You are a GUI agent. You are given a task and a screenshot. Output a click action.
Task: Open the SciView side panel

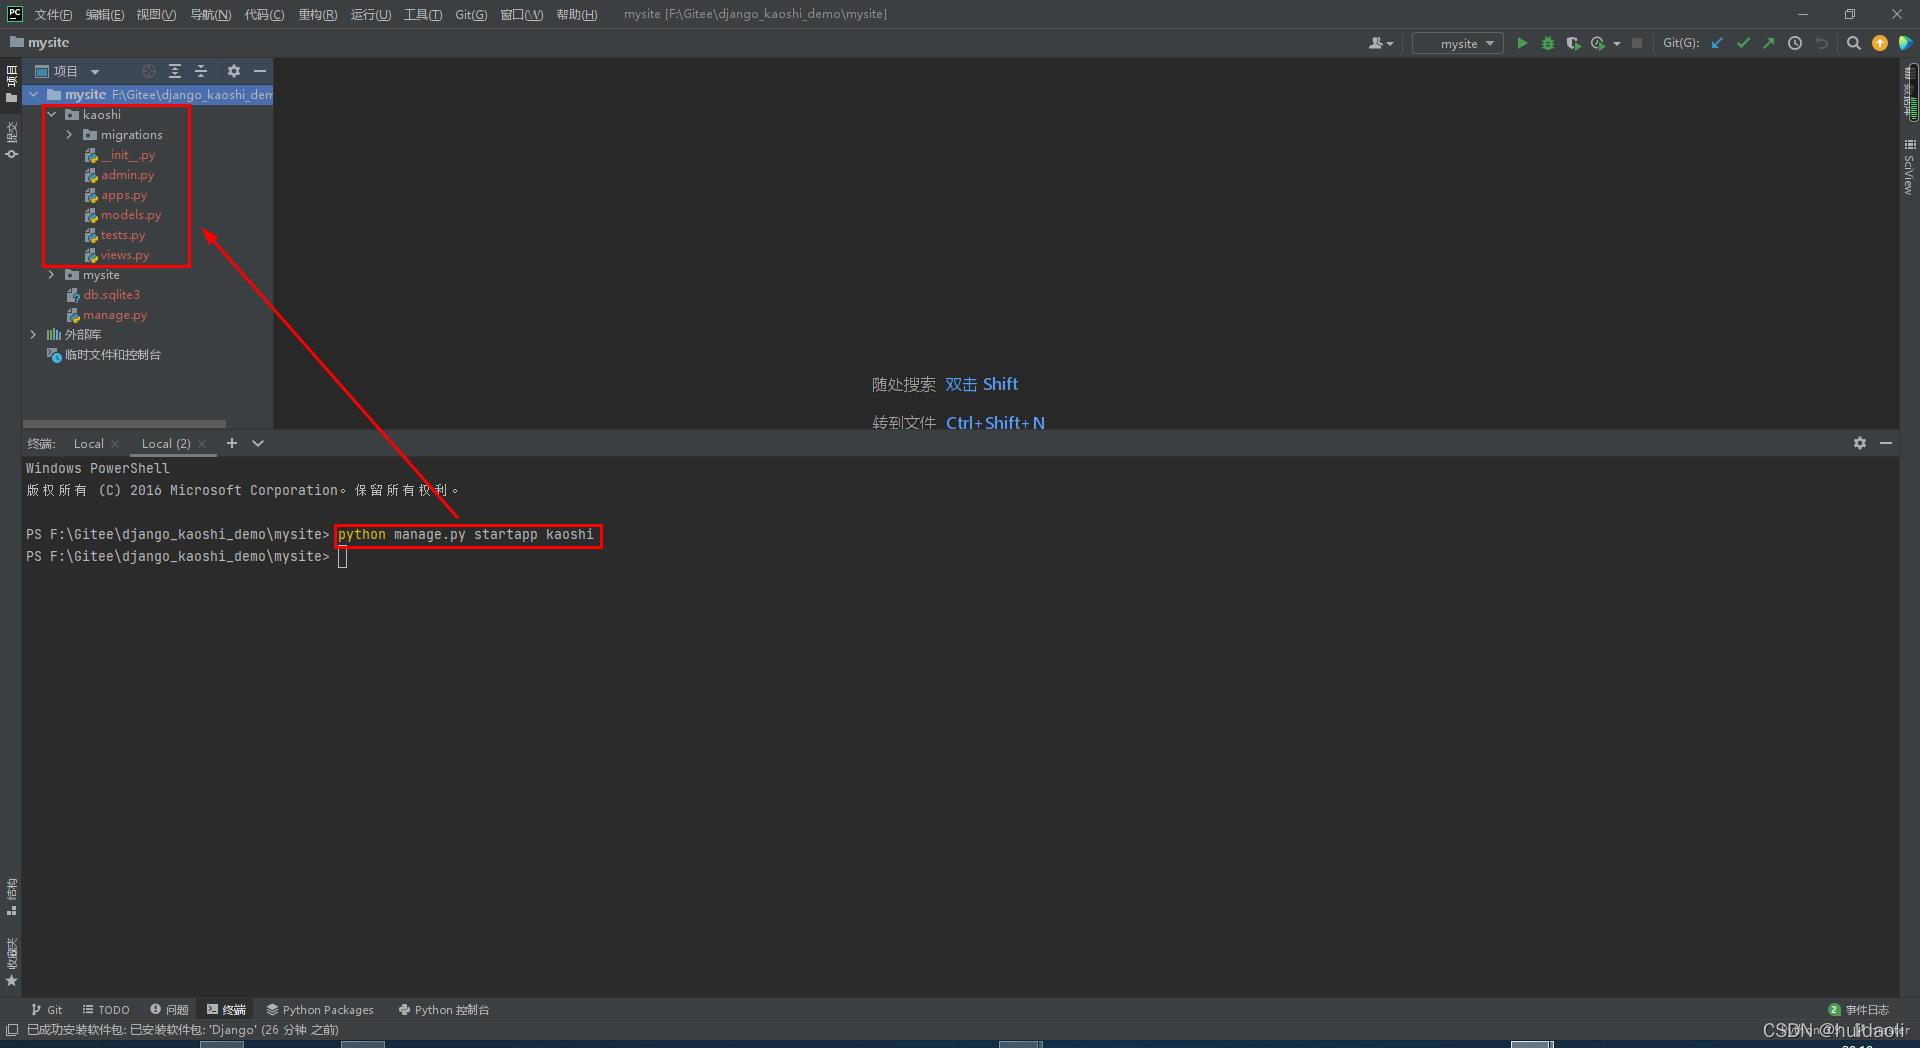coord(1909,167)
